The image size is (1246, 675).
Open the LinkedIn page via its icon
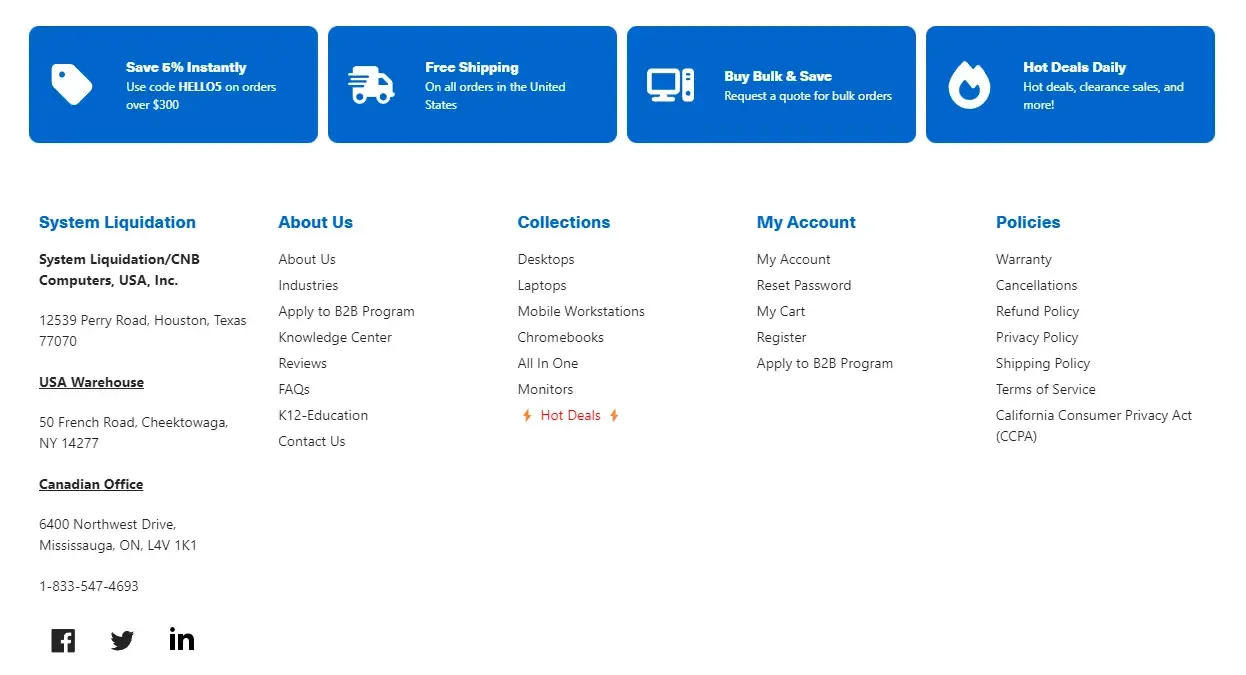(181, 639)
